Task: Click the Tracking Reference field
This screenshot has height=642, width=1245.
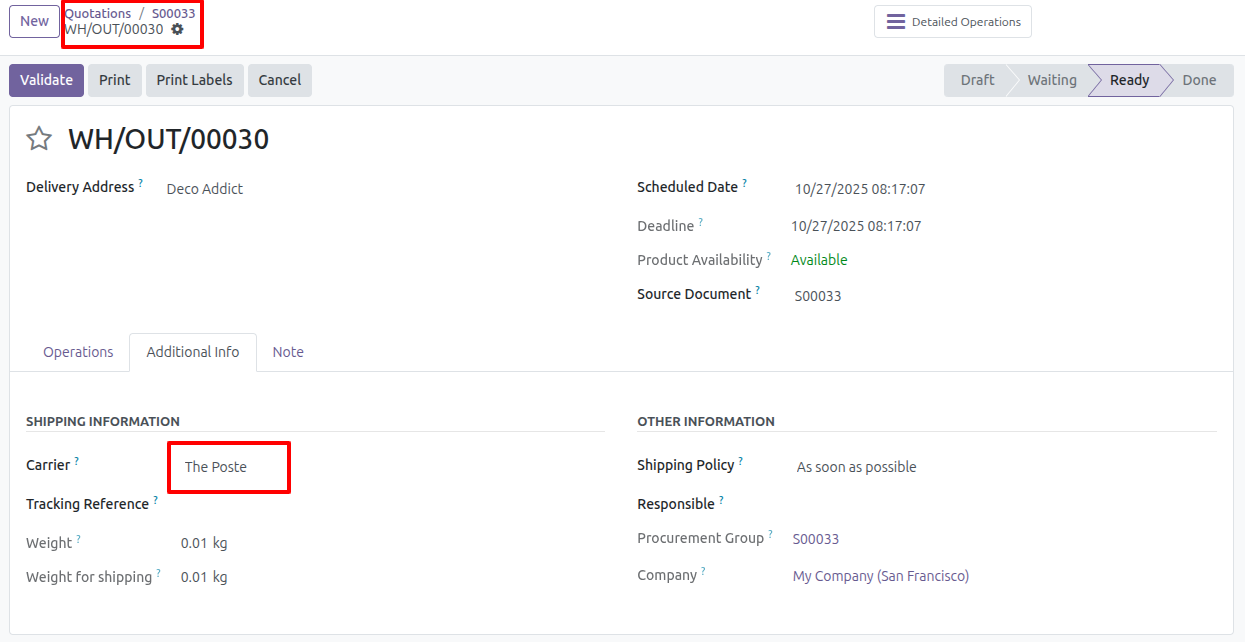Action: 392,504
